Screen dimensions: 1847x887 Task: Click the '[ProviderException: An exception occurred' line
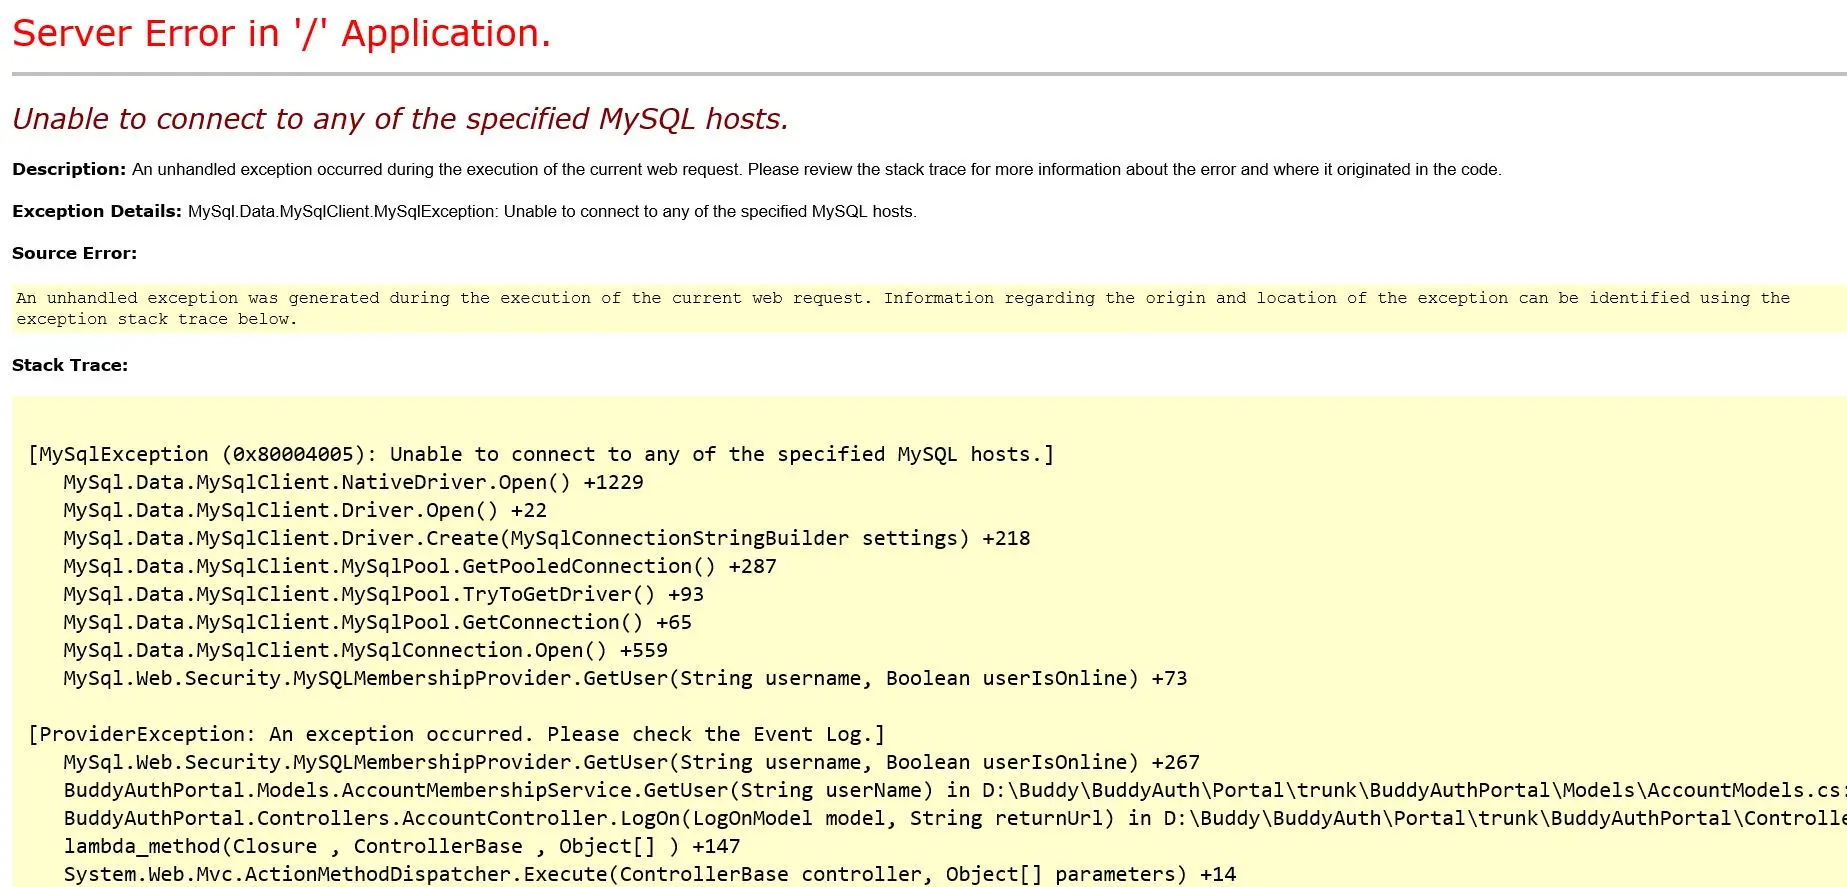pyautogui.click(x=457, y=734)
